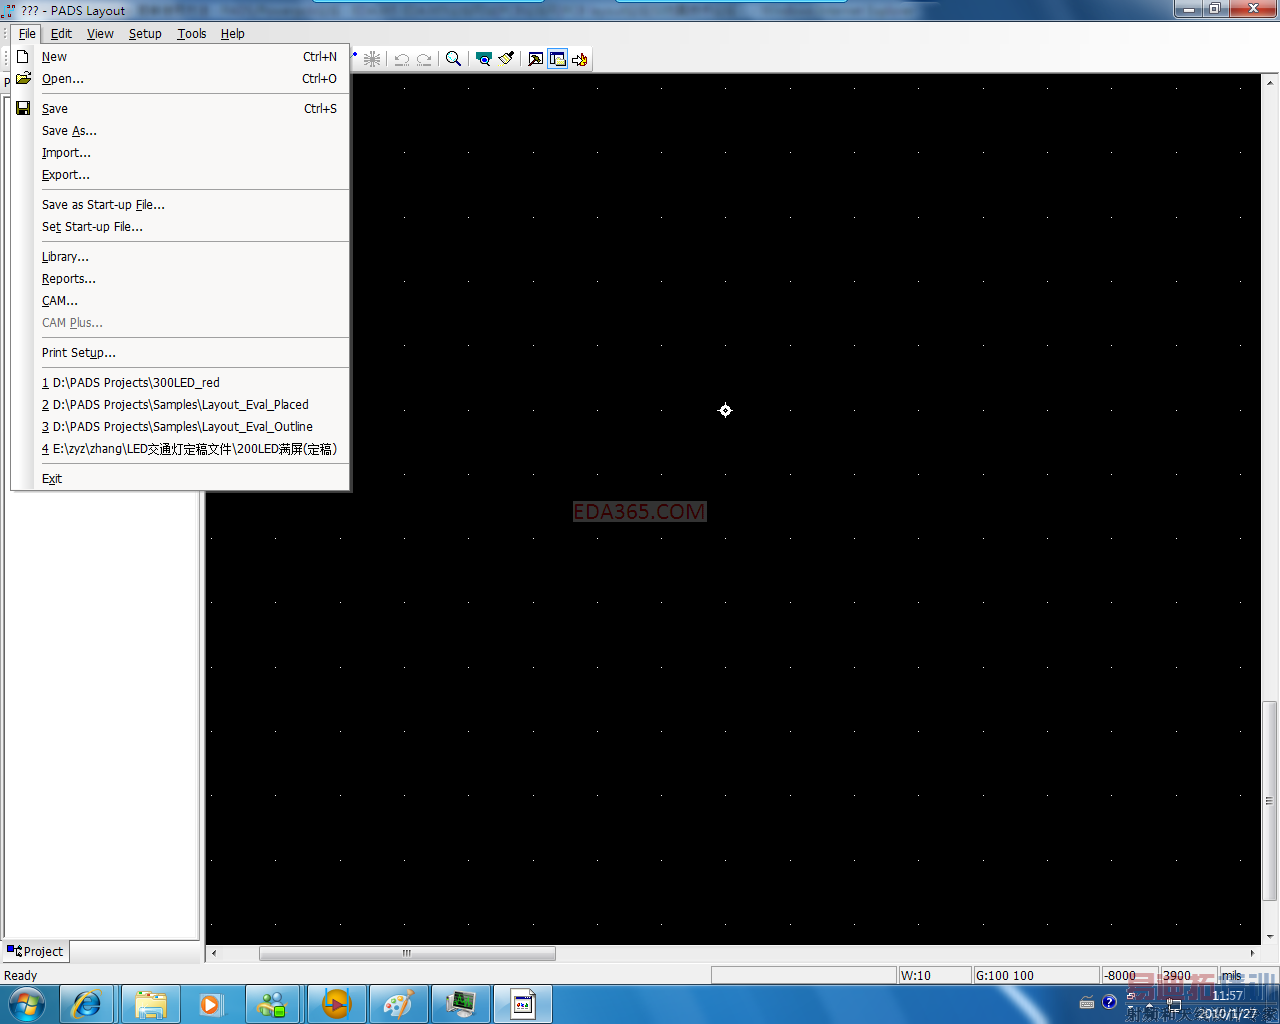Click the horizontal scrollbar thumb
The width and height of the screenshot is (1280, 1024).
[407, 953]
